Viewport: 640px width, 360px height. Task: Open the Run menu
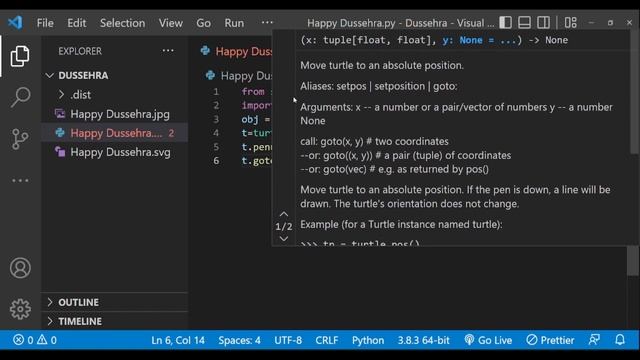(x=234, y=23)
